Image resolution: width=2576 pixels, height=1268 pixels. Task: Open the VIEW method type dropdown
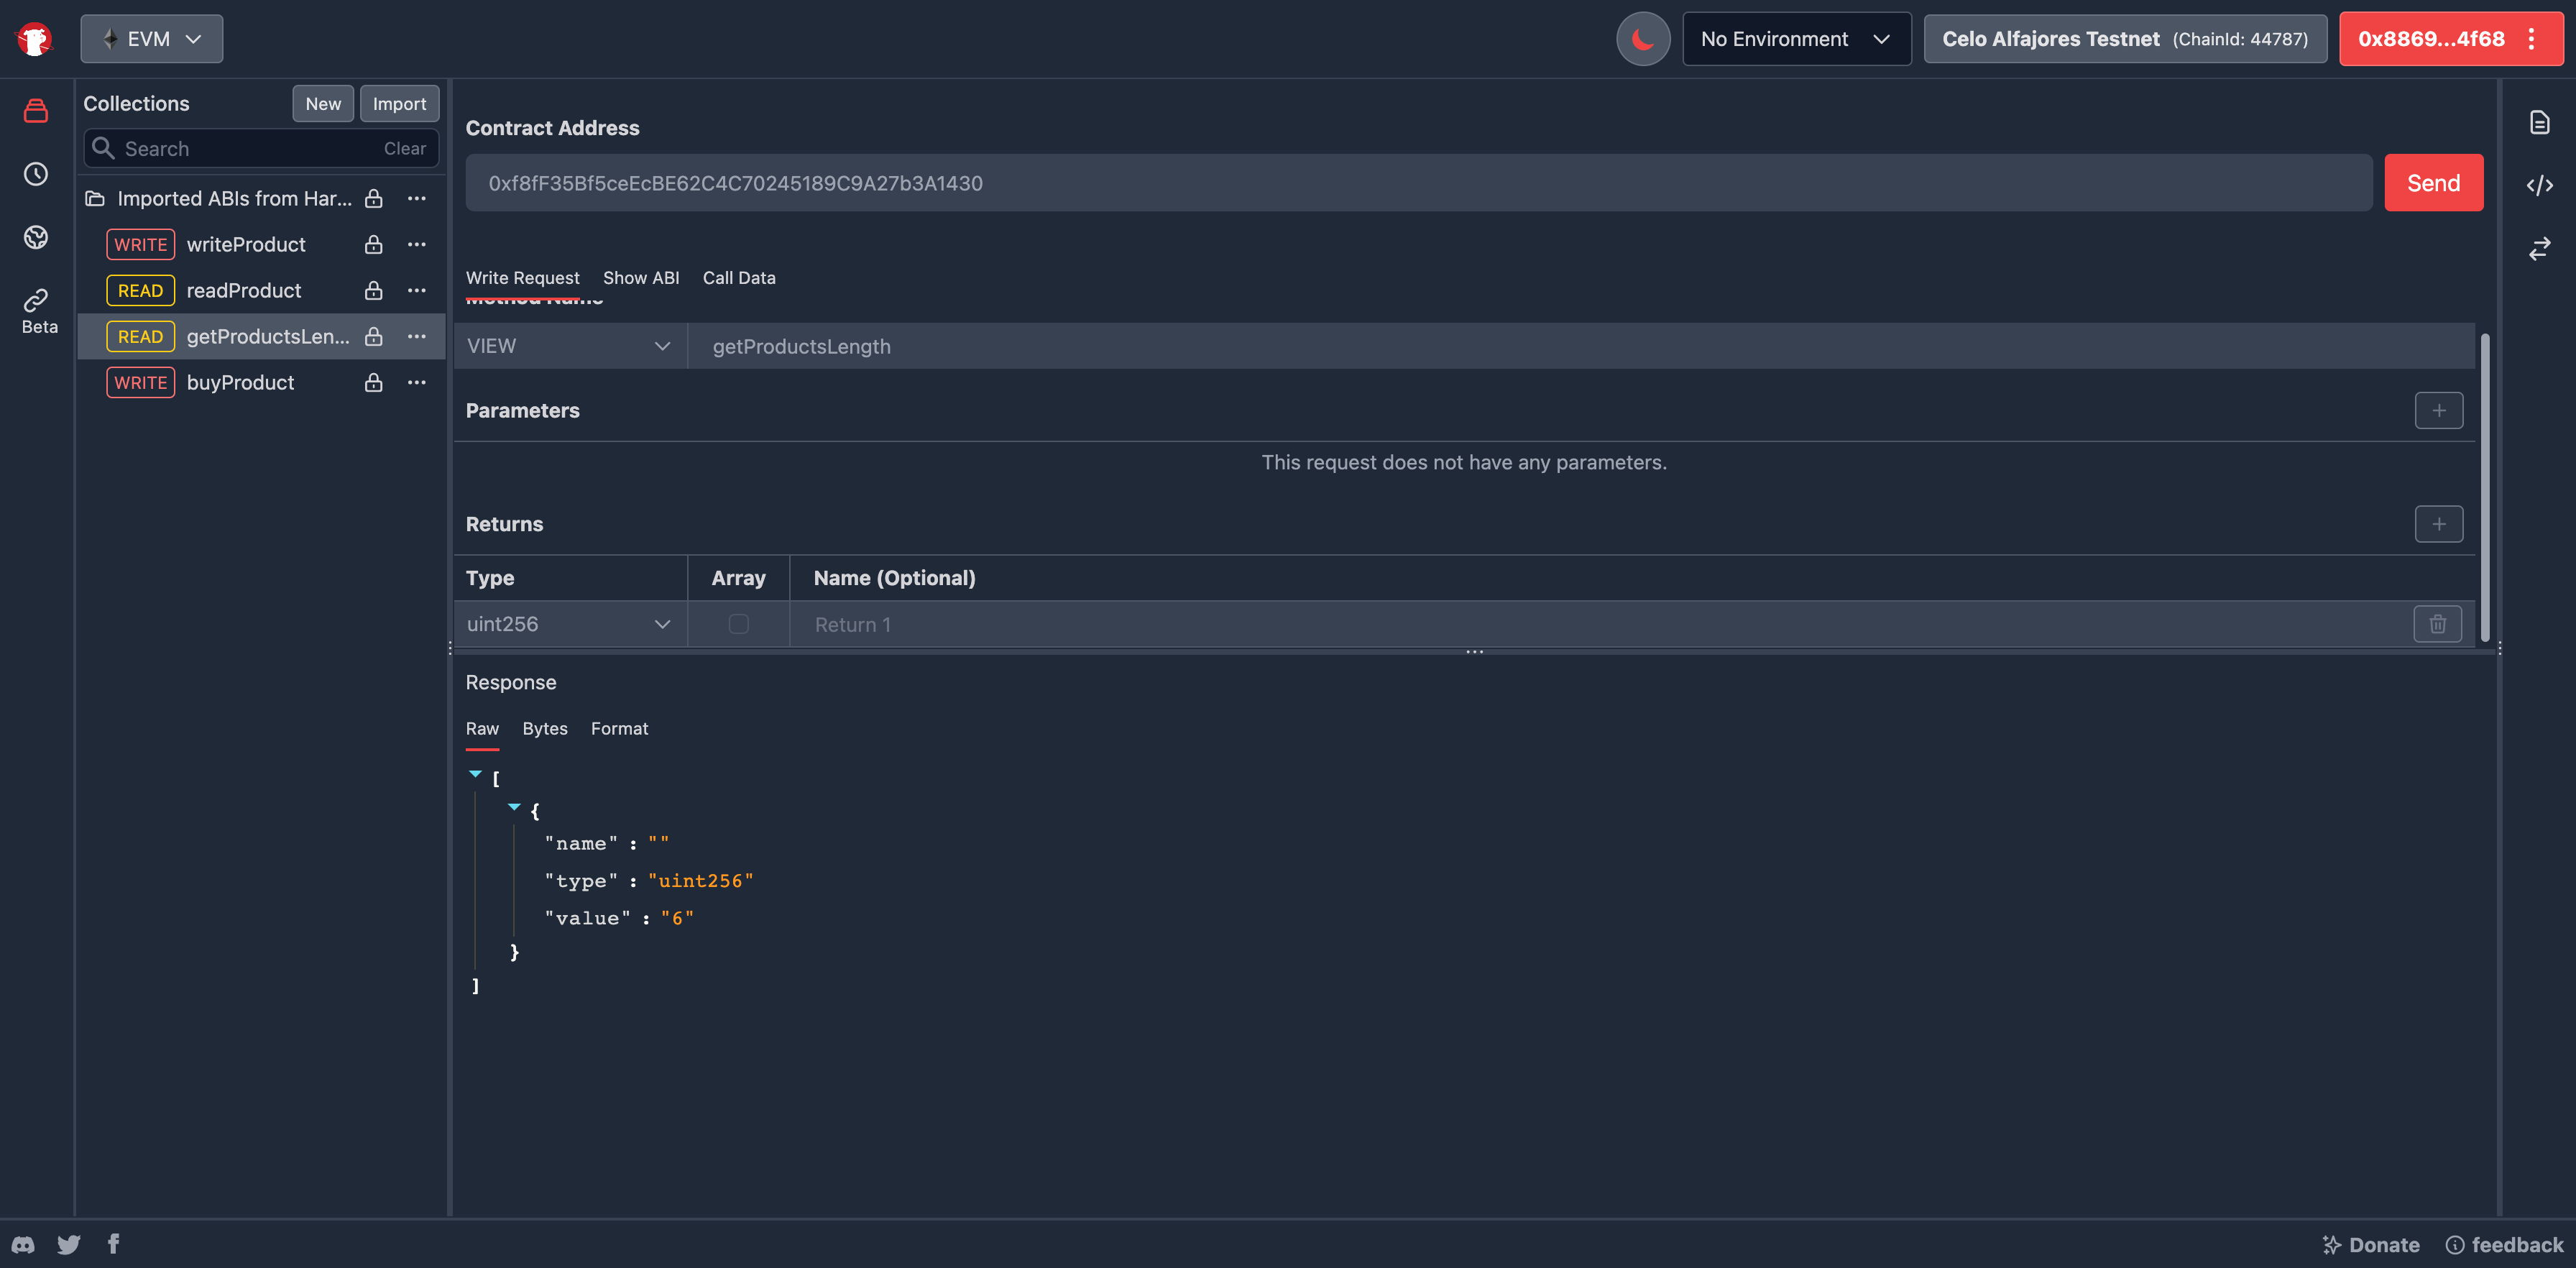coord(569,346)
